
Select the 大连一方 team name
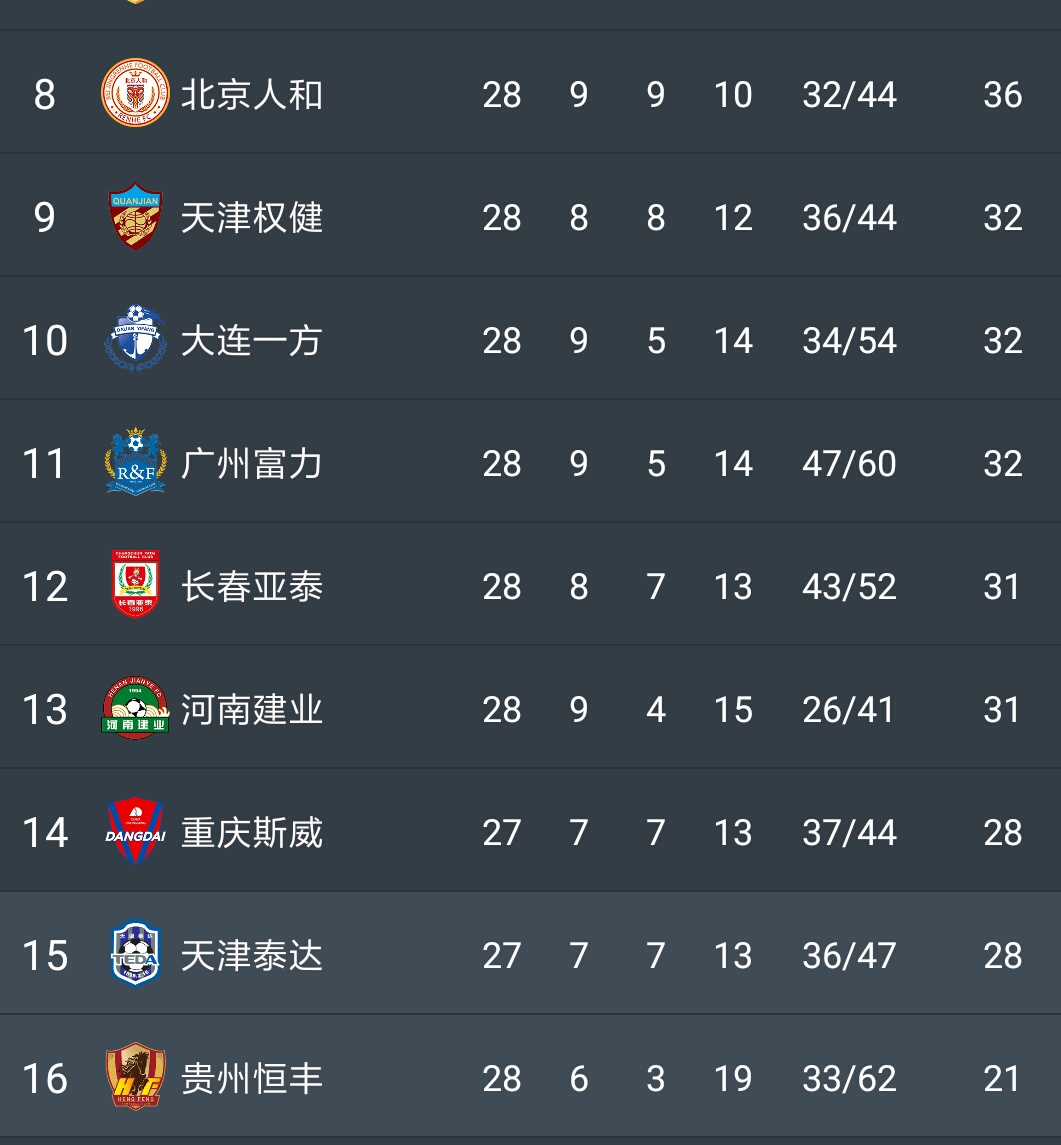tap(251, 341)
